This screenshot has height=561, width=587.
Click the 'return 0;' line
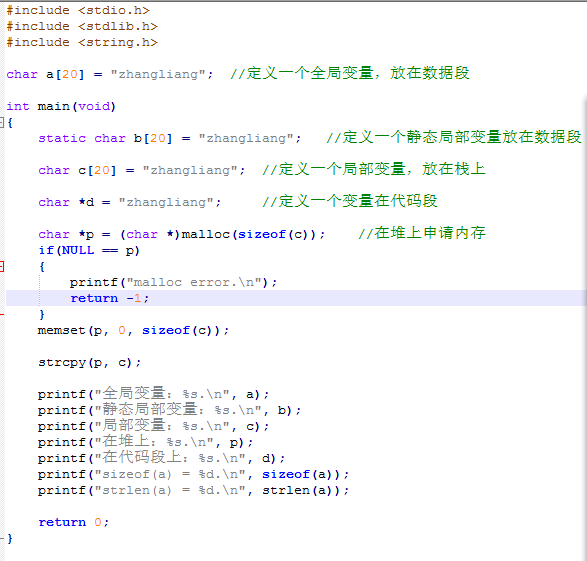(x=74, y=522)
